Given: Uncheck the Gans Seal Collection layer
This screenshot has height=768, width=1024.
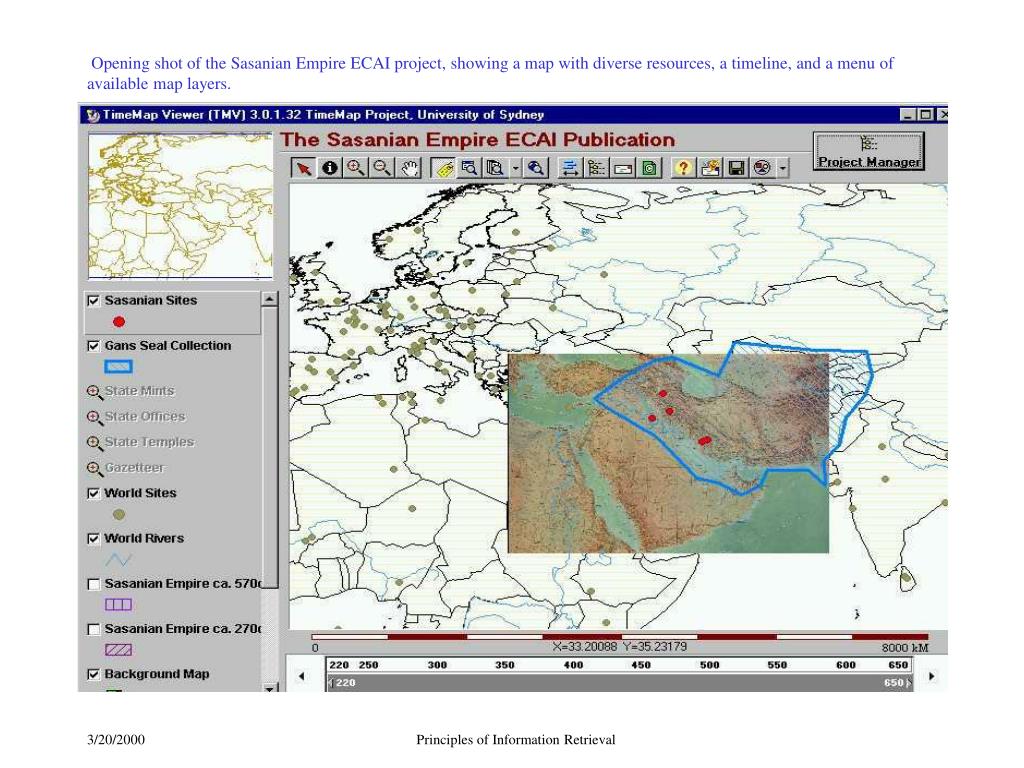Looking at the screenshot, I should pos(93,345).
